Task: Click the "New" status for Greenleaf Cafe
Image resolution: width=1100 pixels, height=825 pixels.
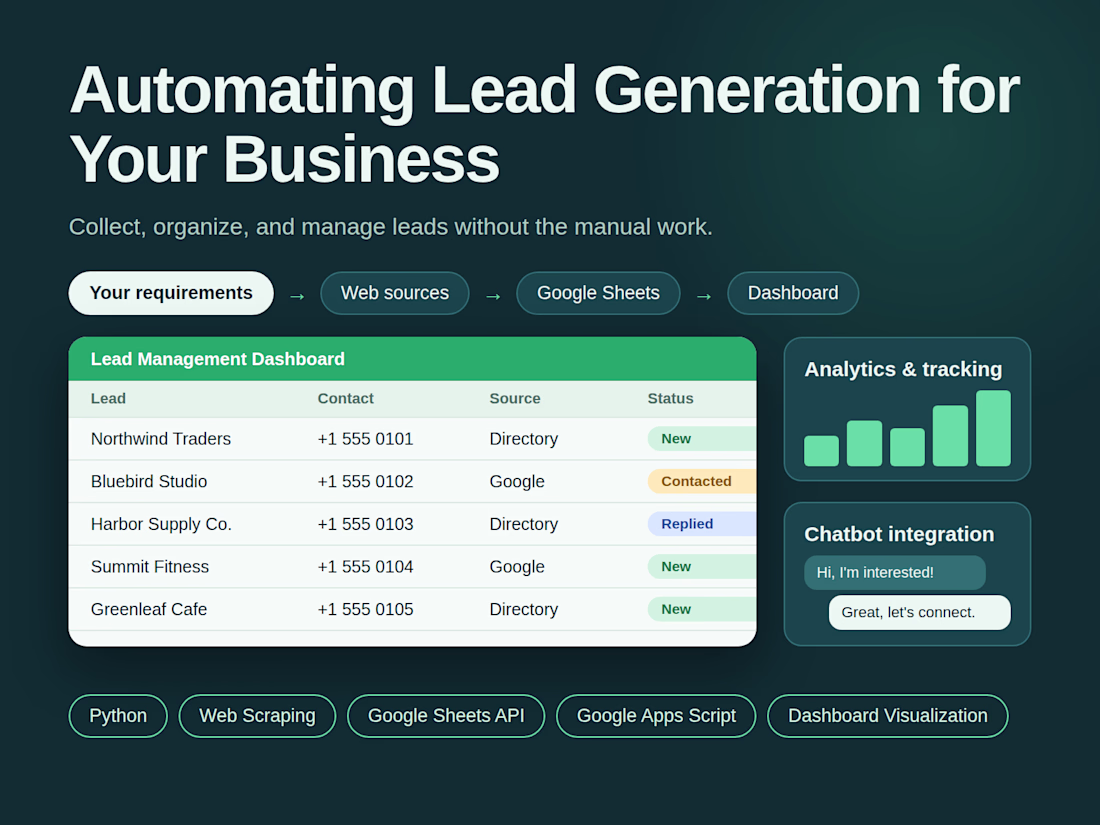Action: (x=702, y=609)
